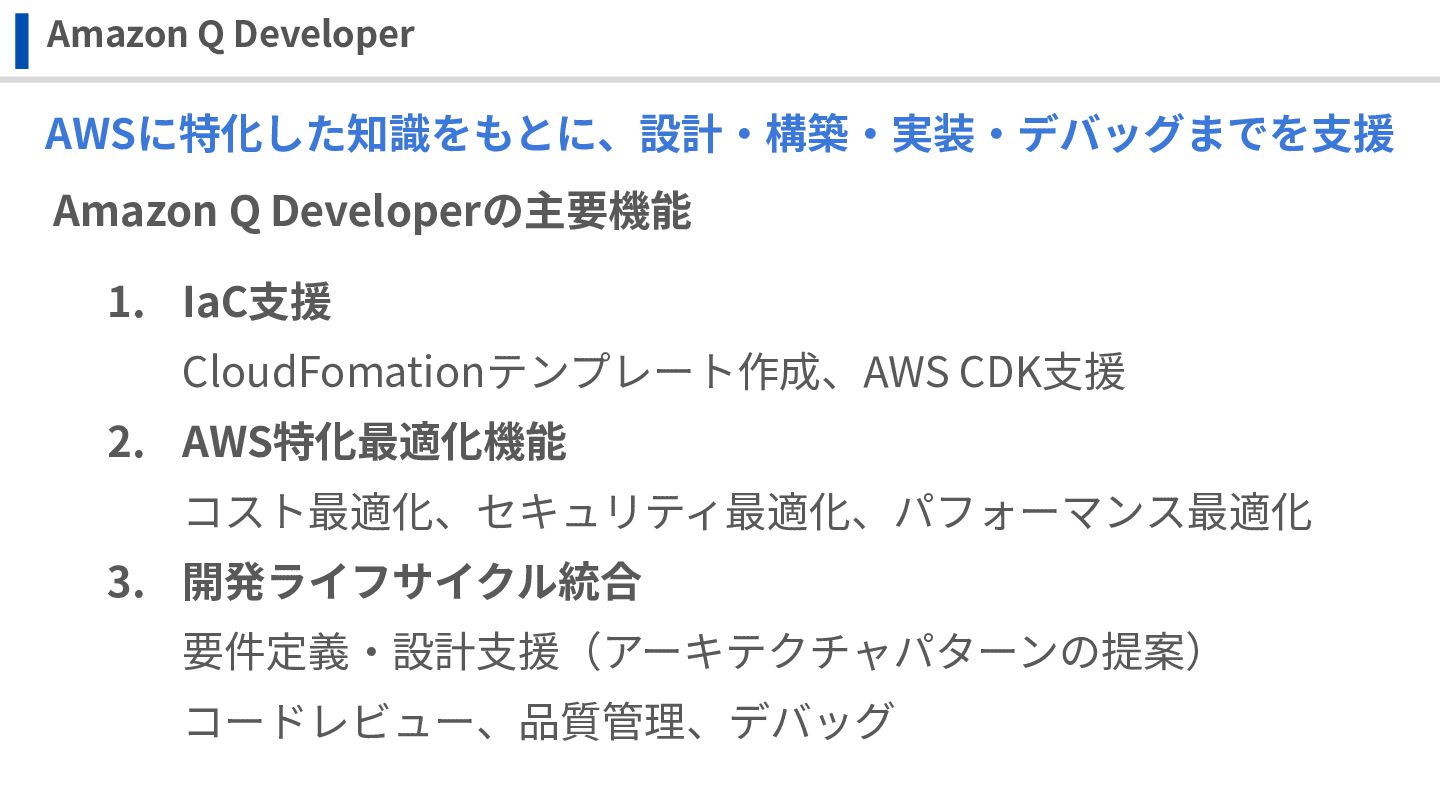Click the text "要件定義・設計支援"
The height and width of the screenshot is (810, 1440).
[371, 653]
